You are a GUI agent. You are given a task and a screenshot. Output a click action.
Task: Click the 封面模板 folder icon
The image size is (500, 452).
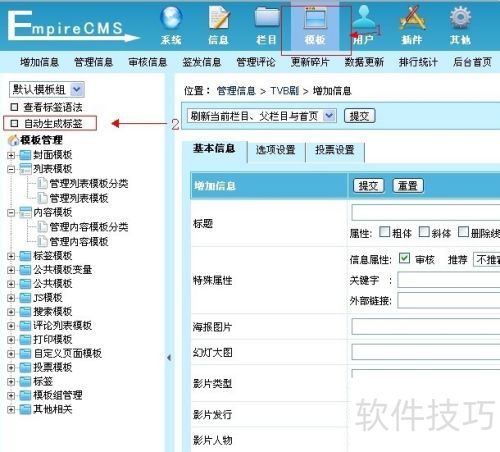pos(25,155)
